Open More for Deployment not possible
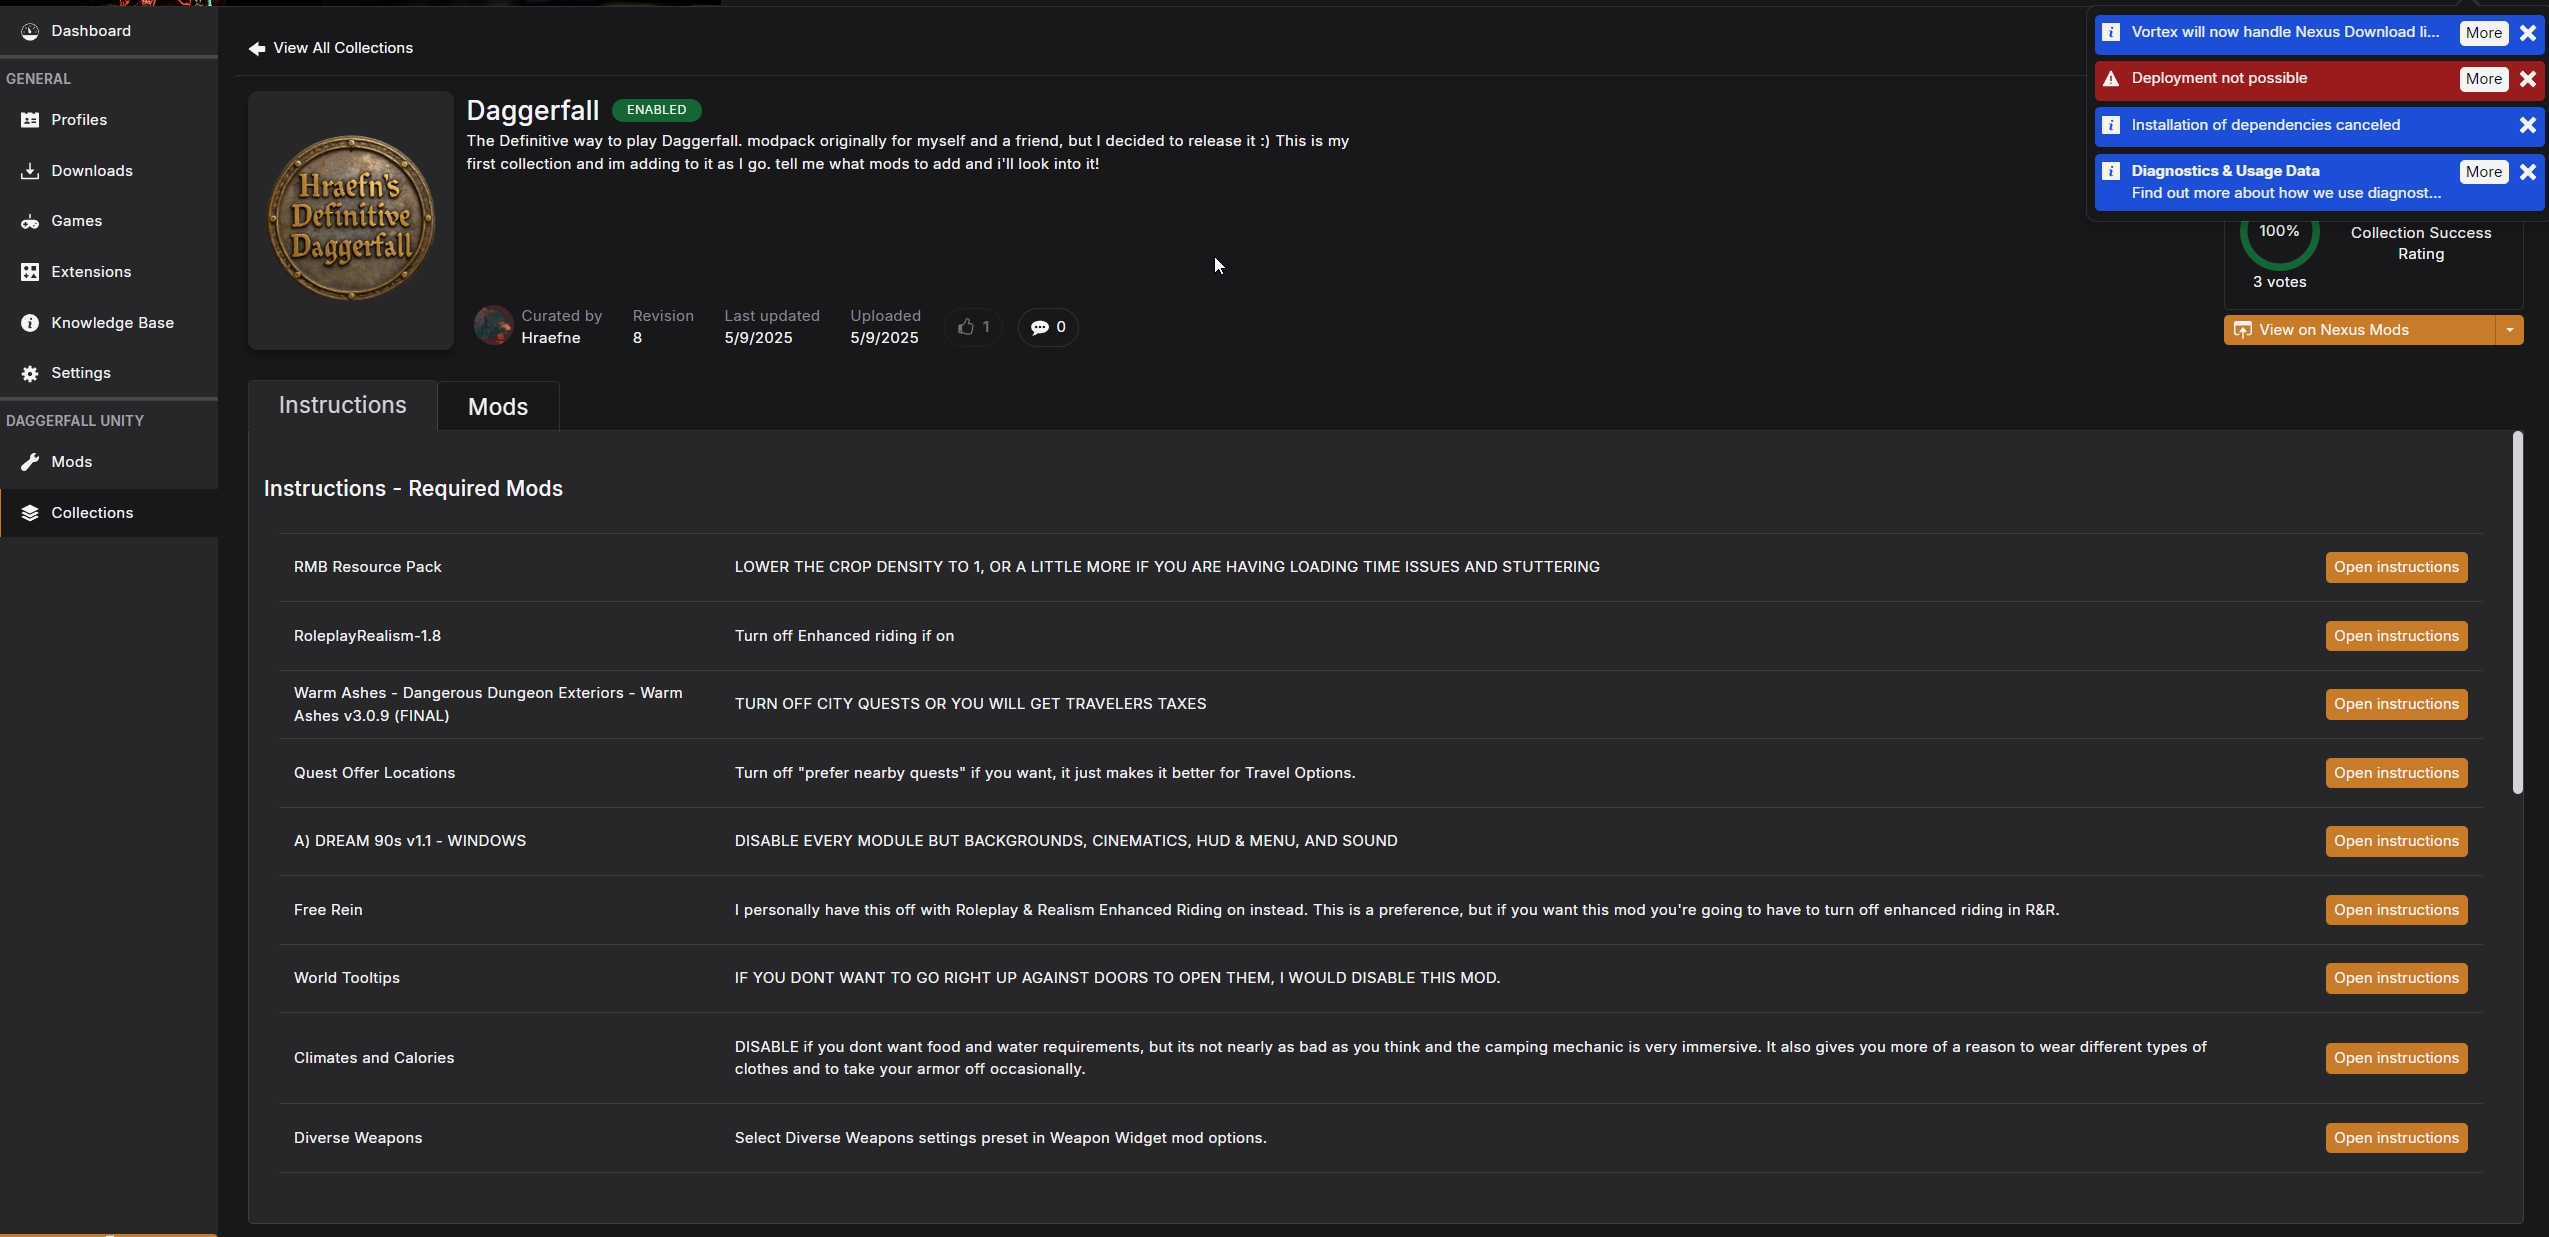Viewport: 2549px width, 1237px height. point(2484,79)
